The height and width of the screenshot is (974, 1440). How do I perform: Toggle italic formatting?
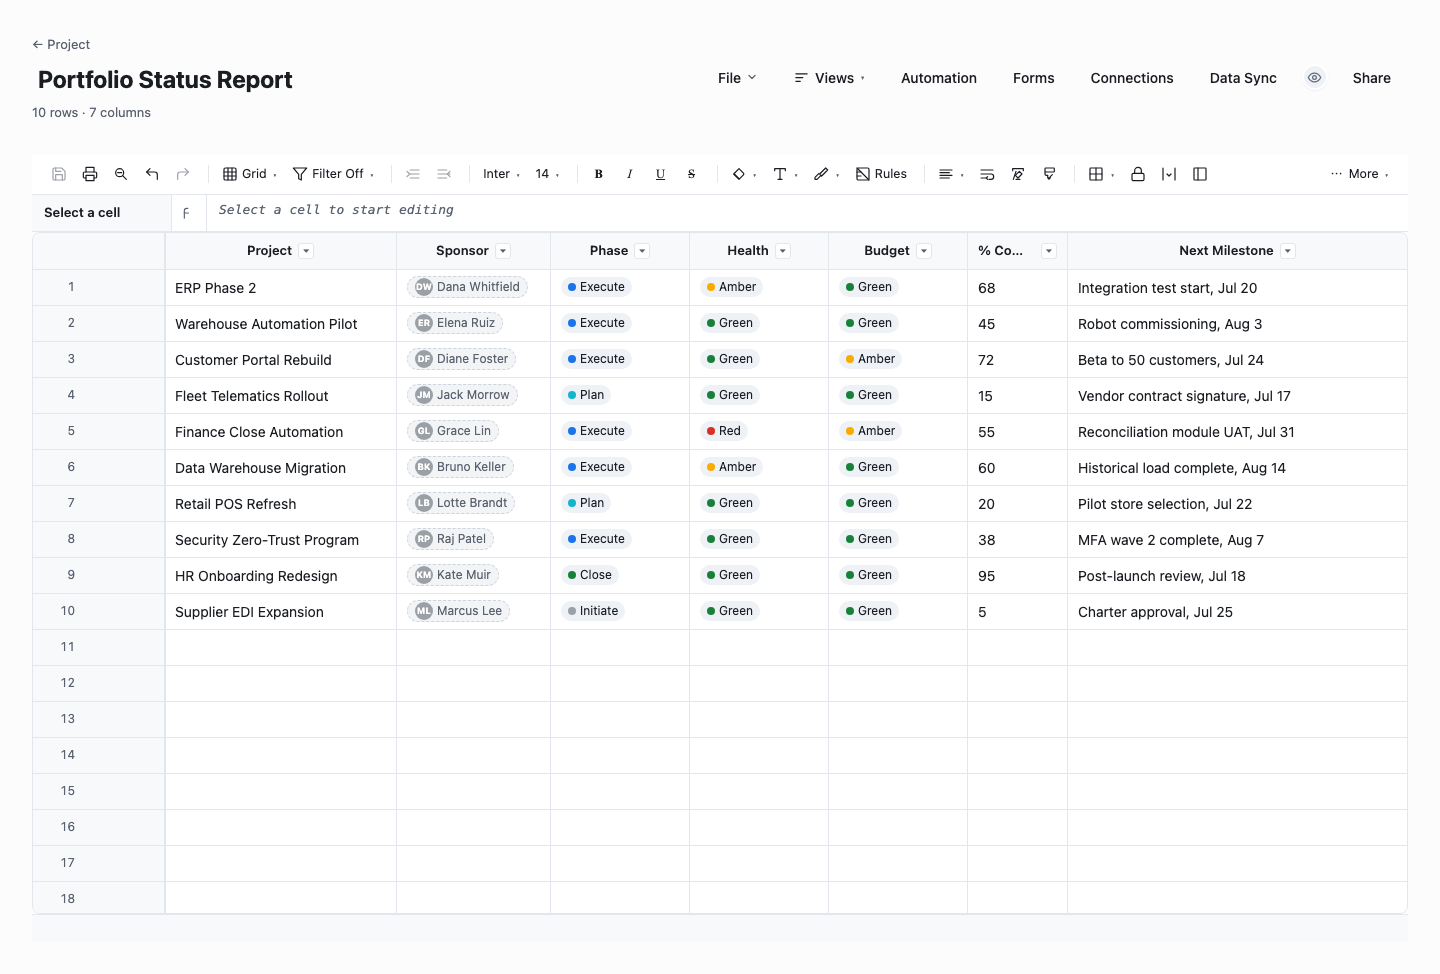pyautogui.click(x=630, y=174)
